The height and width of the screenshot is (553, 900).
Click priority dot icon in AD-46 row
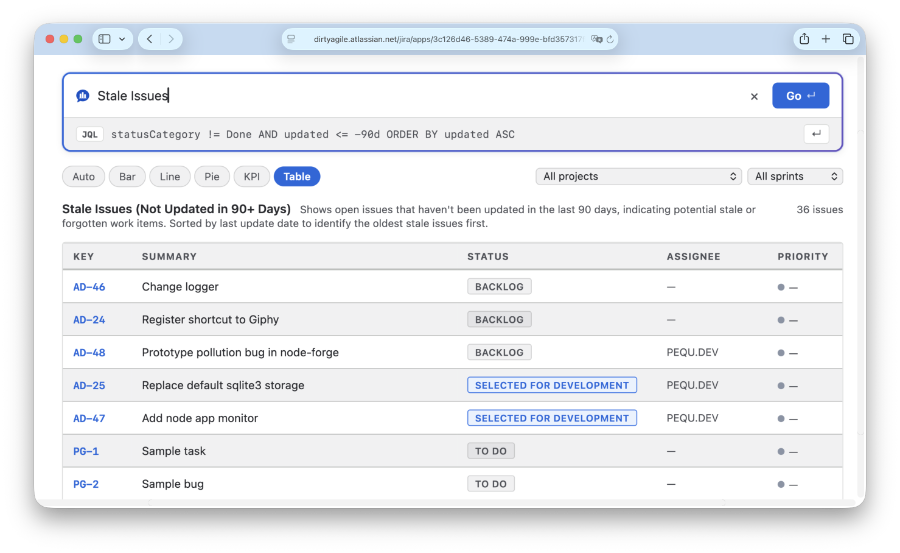pos(781,287)
